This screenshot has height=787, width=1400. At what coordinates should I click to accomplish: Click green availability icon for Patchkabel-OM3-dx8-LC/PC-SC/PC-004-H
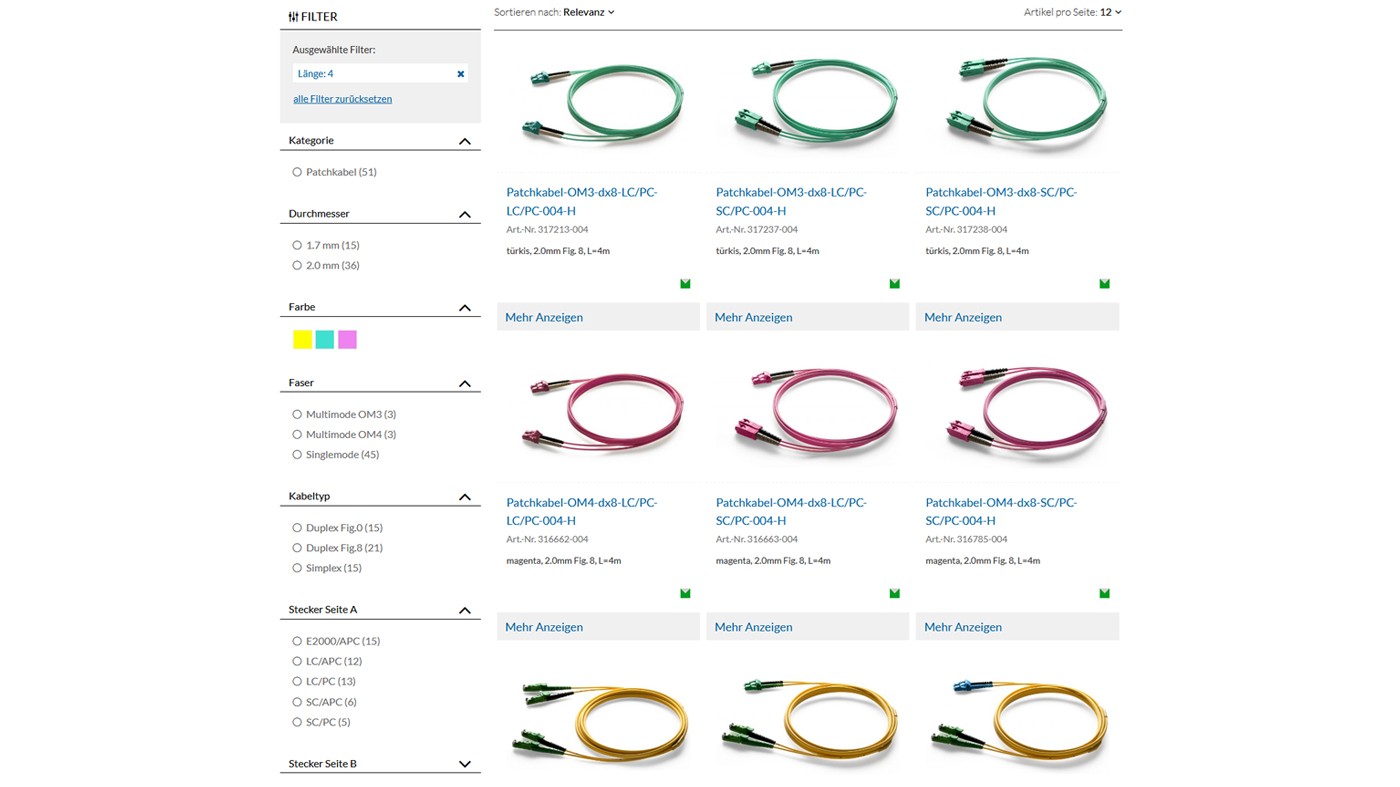pos(894,284)
